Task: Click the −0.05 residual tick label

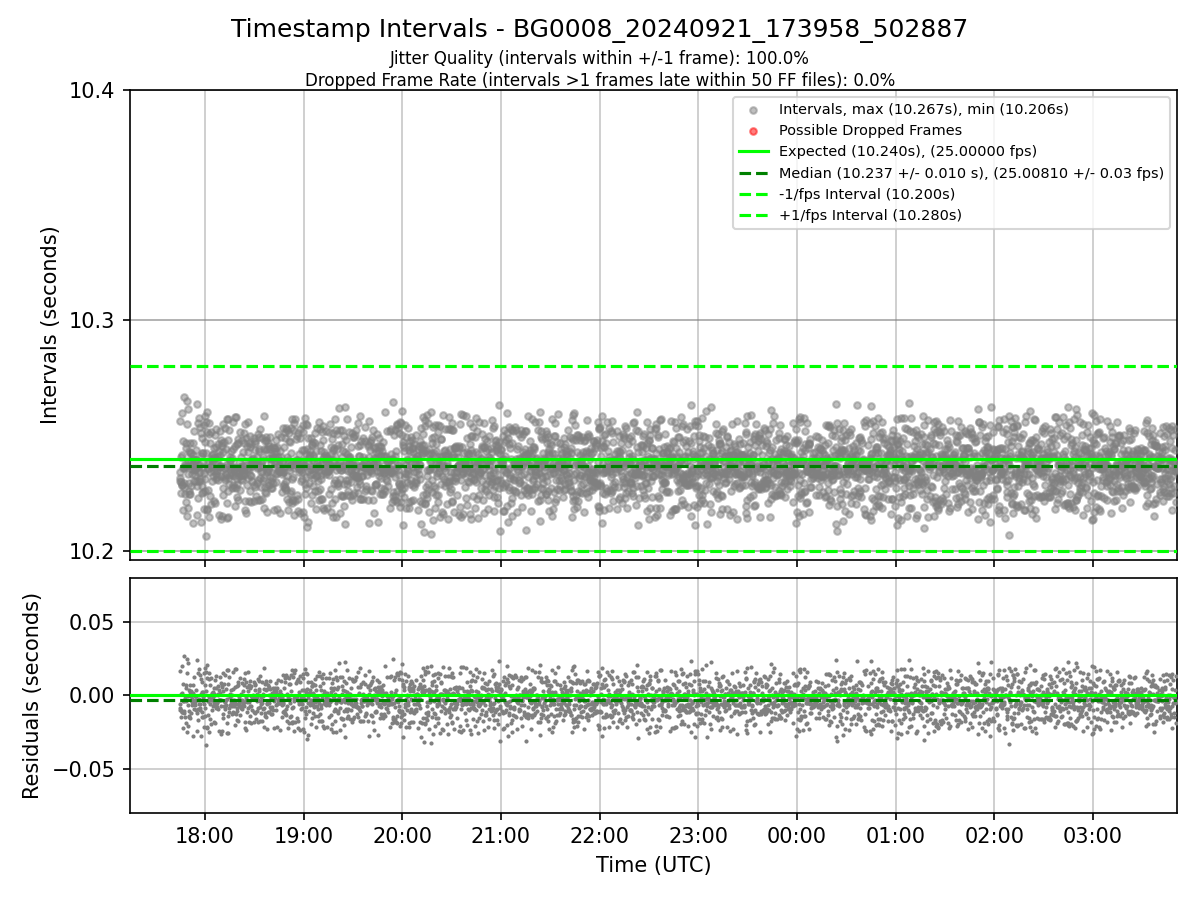Action: [x=86, y=770]
